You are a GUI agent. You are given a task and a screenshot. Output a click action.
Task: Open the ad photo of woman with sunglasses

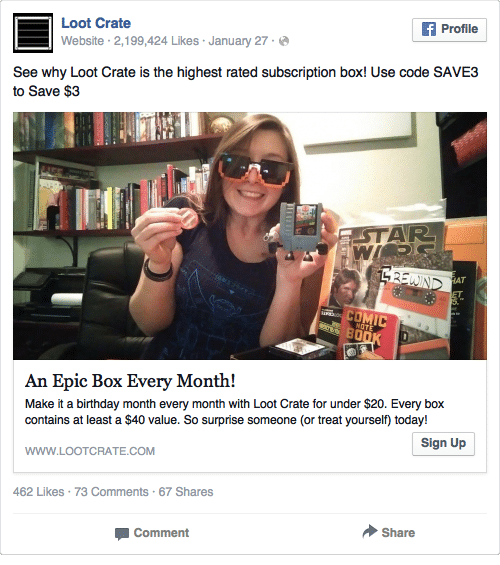pos(250,236)
